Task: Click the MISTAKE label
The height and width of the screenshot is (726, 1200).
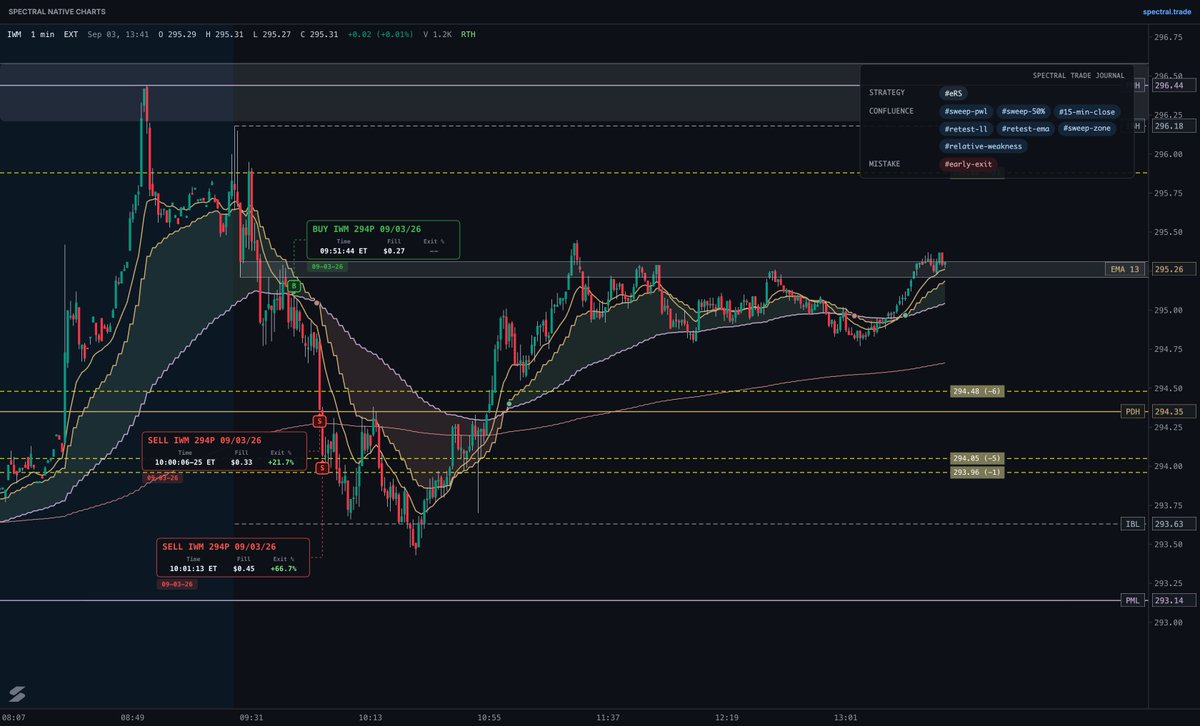Action: pos(884,163)
